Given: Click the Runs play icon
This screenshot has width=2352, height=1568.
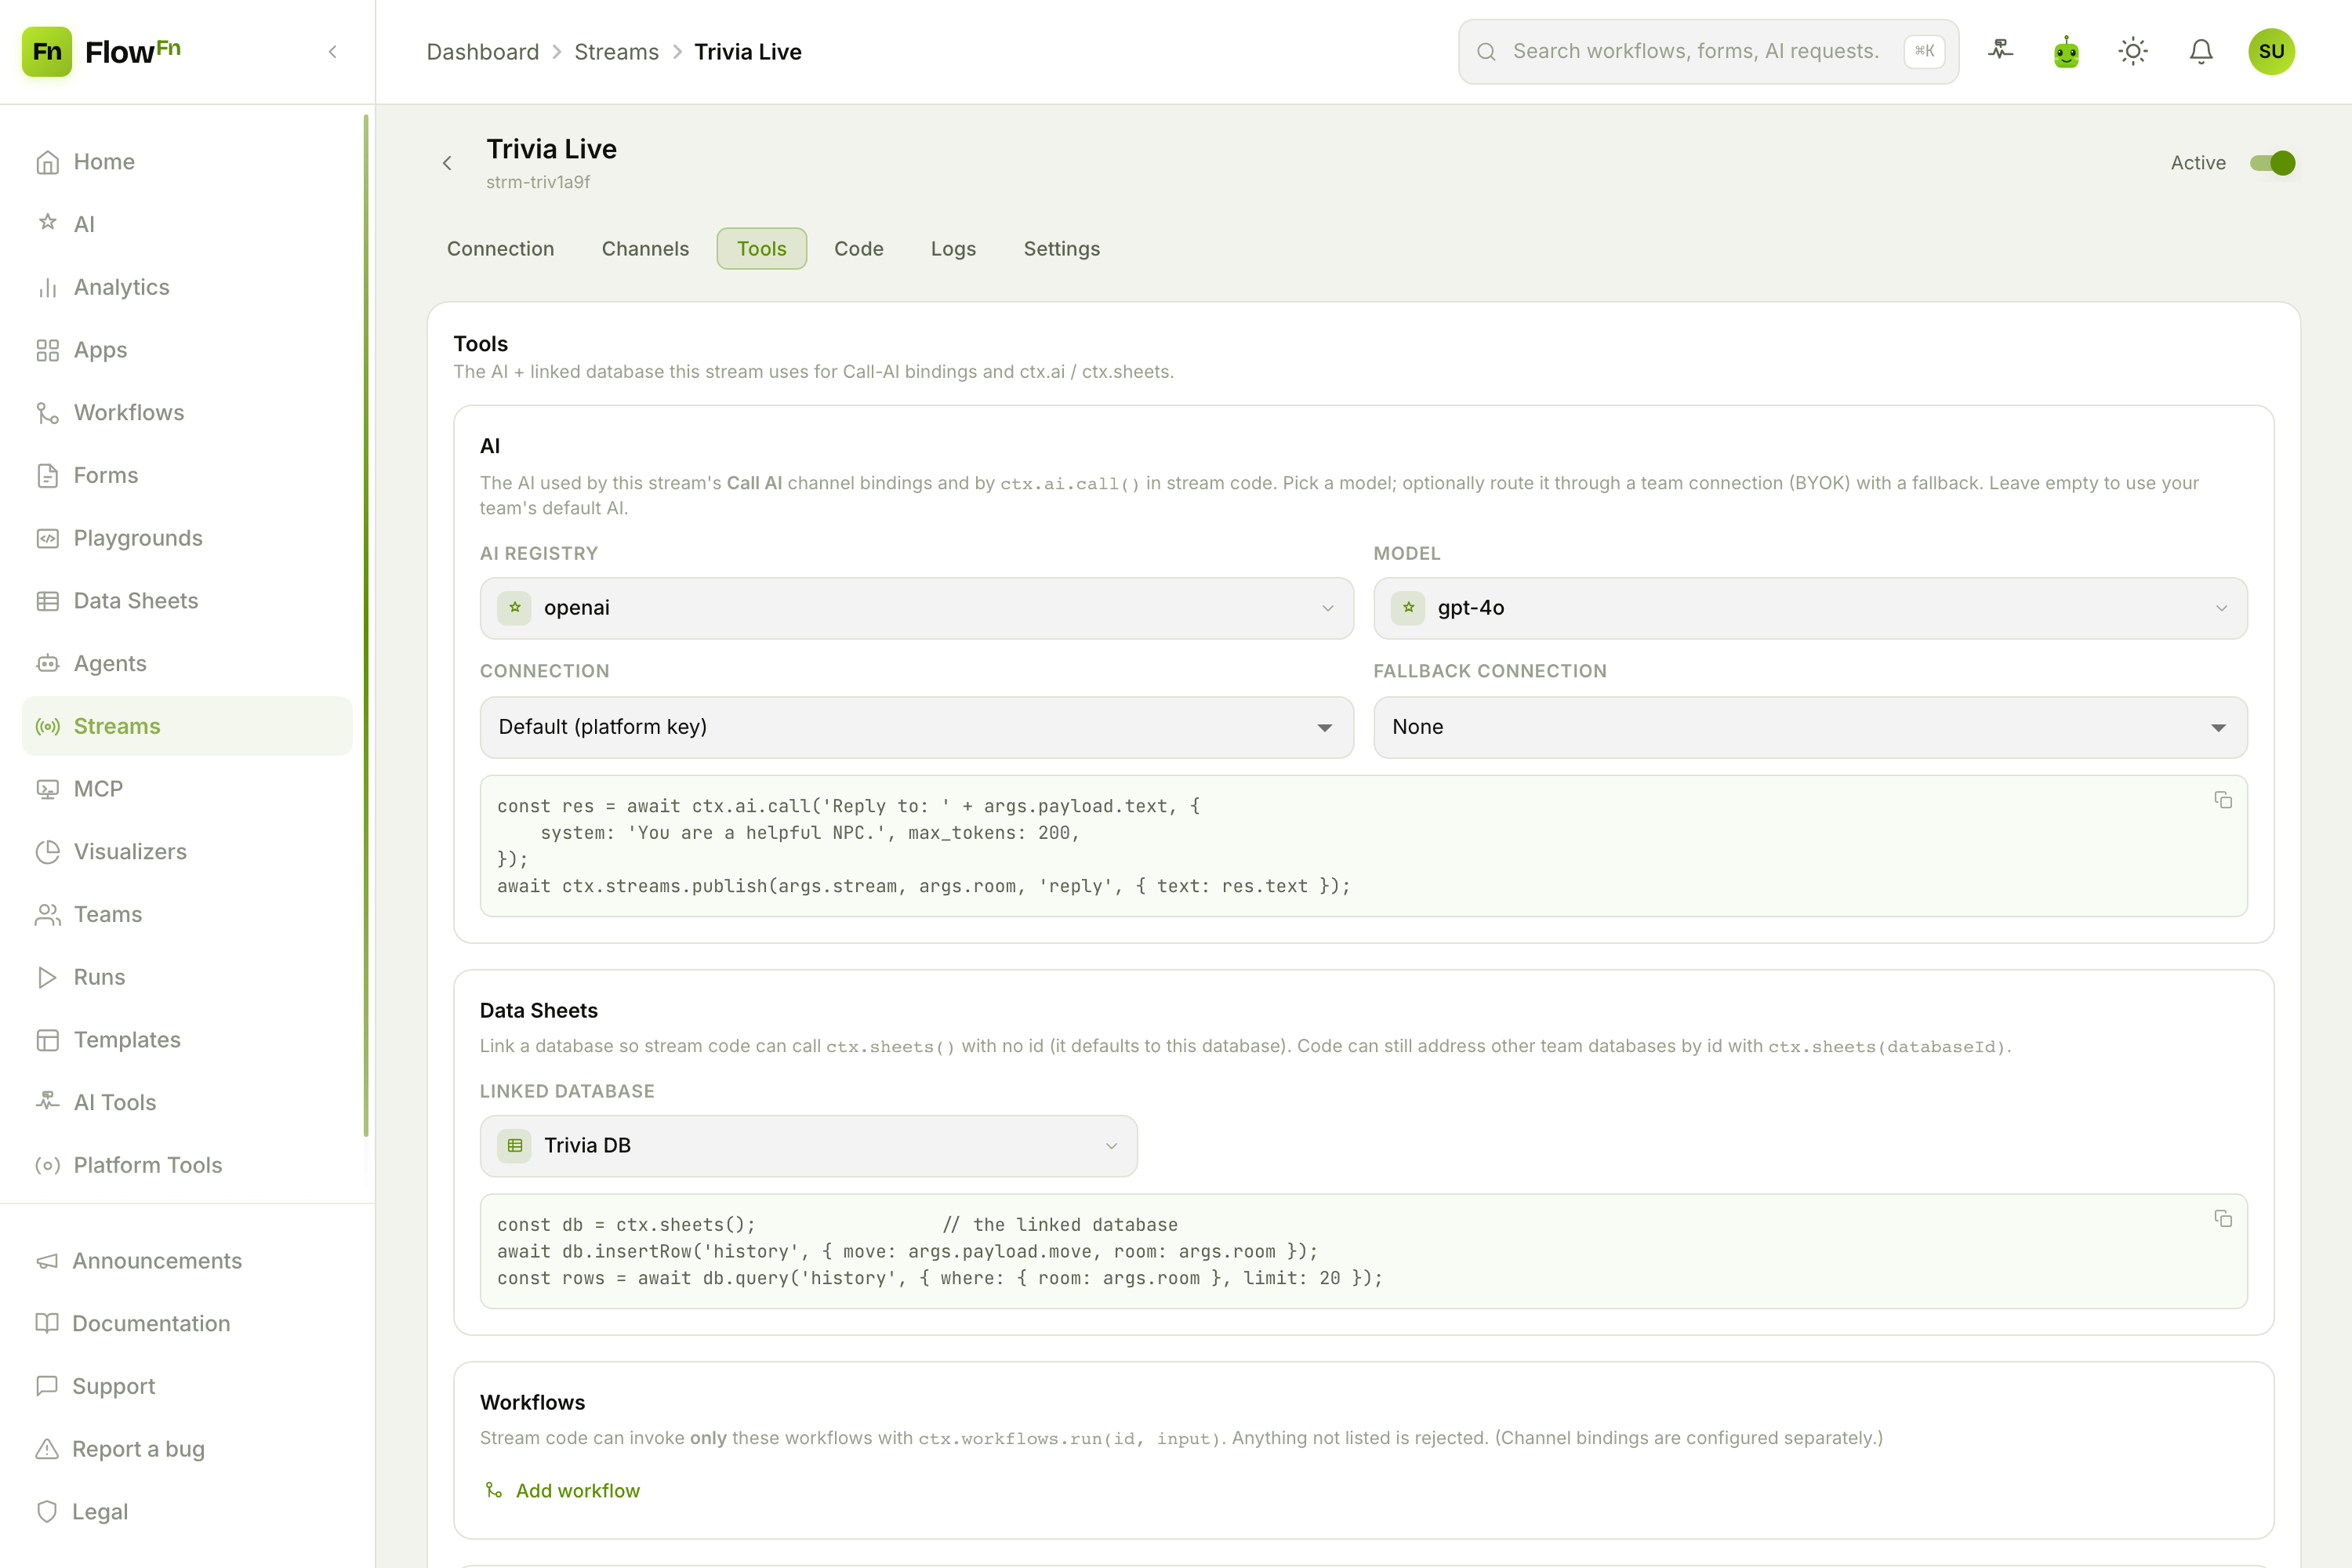Looking at the screenshot, I should [47, 977].
